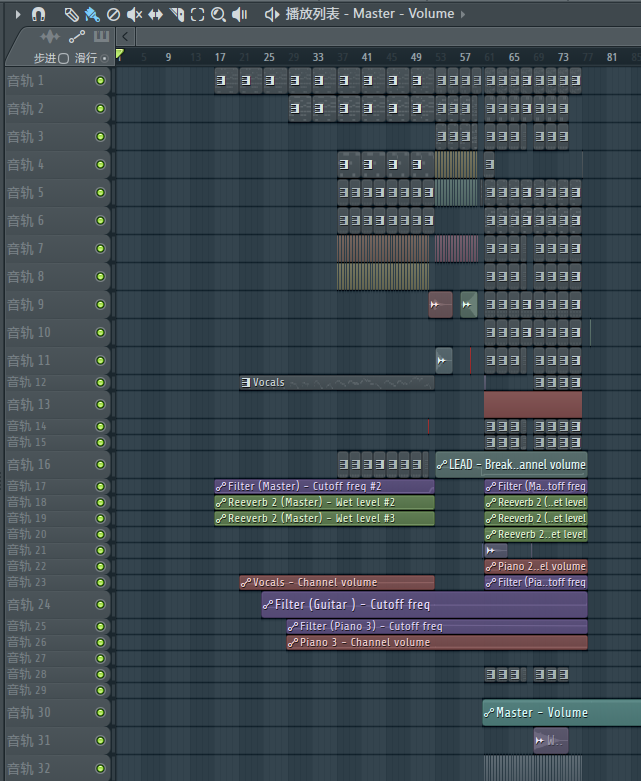Screen dimensions: 641x781
Task: Select the Paint brush tool
Action: click(92, 14)
